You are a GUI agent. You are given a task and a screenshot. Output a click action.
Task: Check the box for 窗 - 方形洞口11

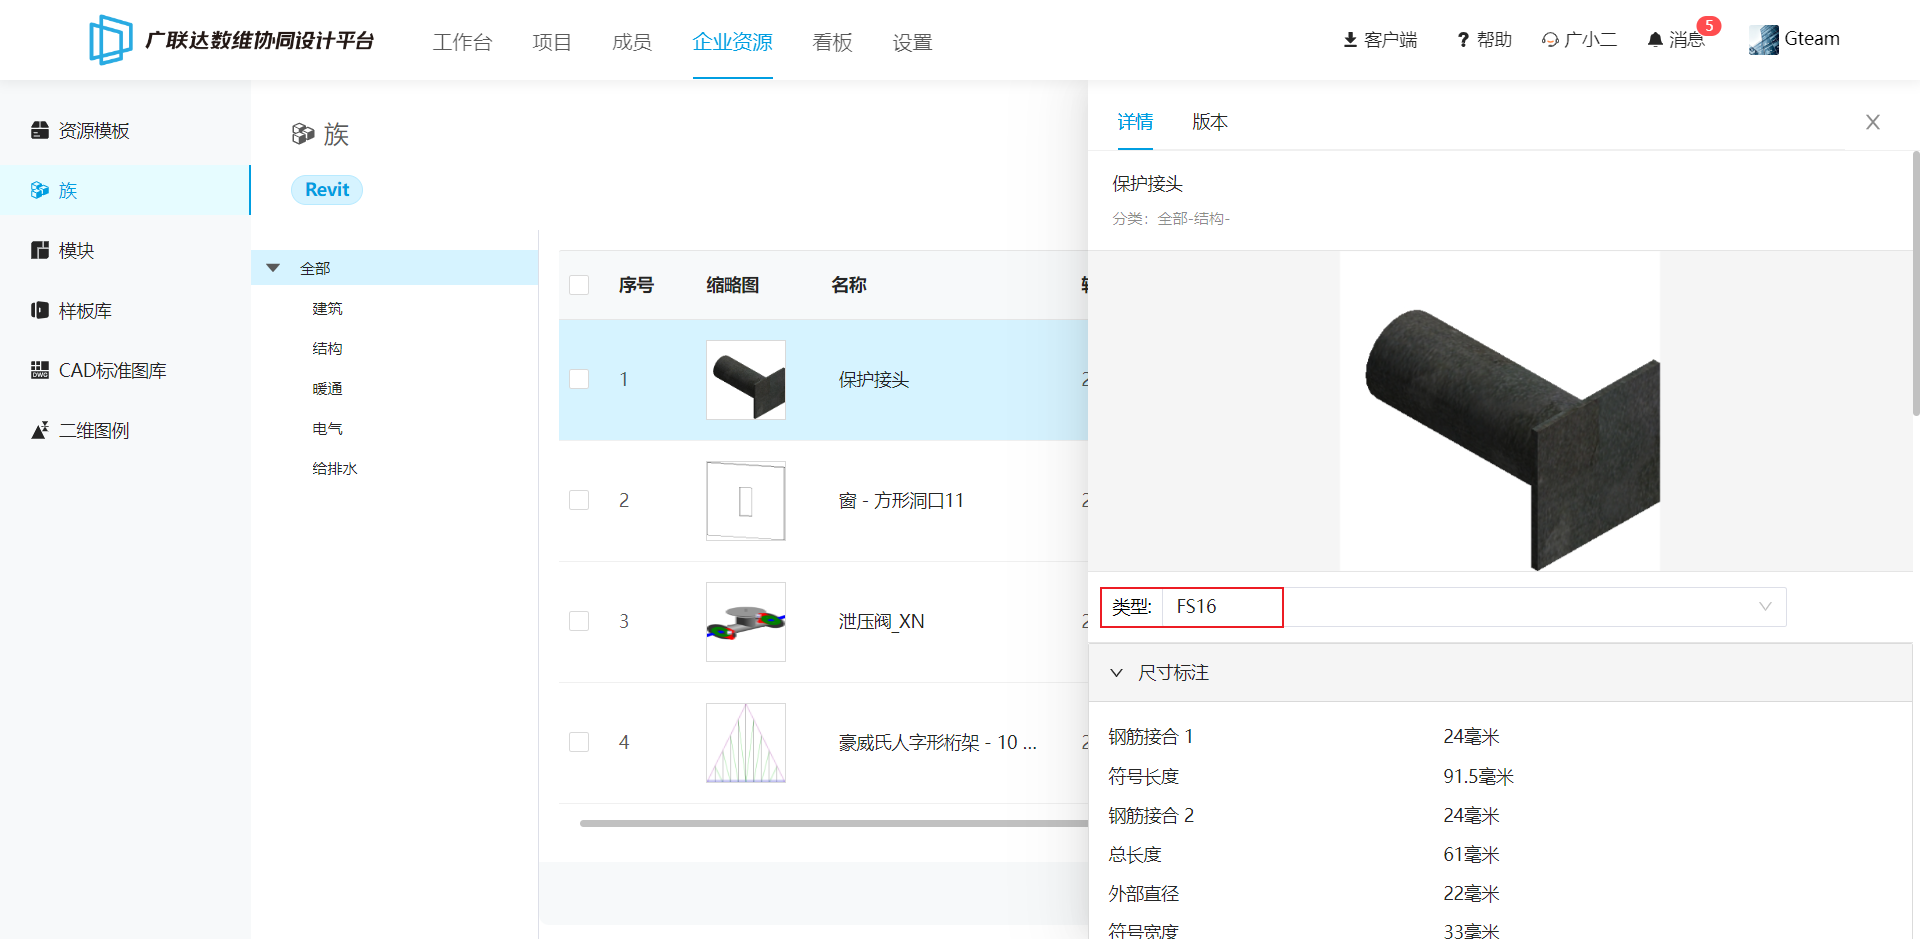tap(579, 500)
